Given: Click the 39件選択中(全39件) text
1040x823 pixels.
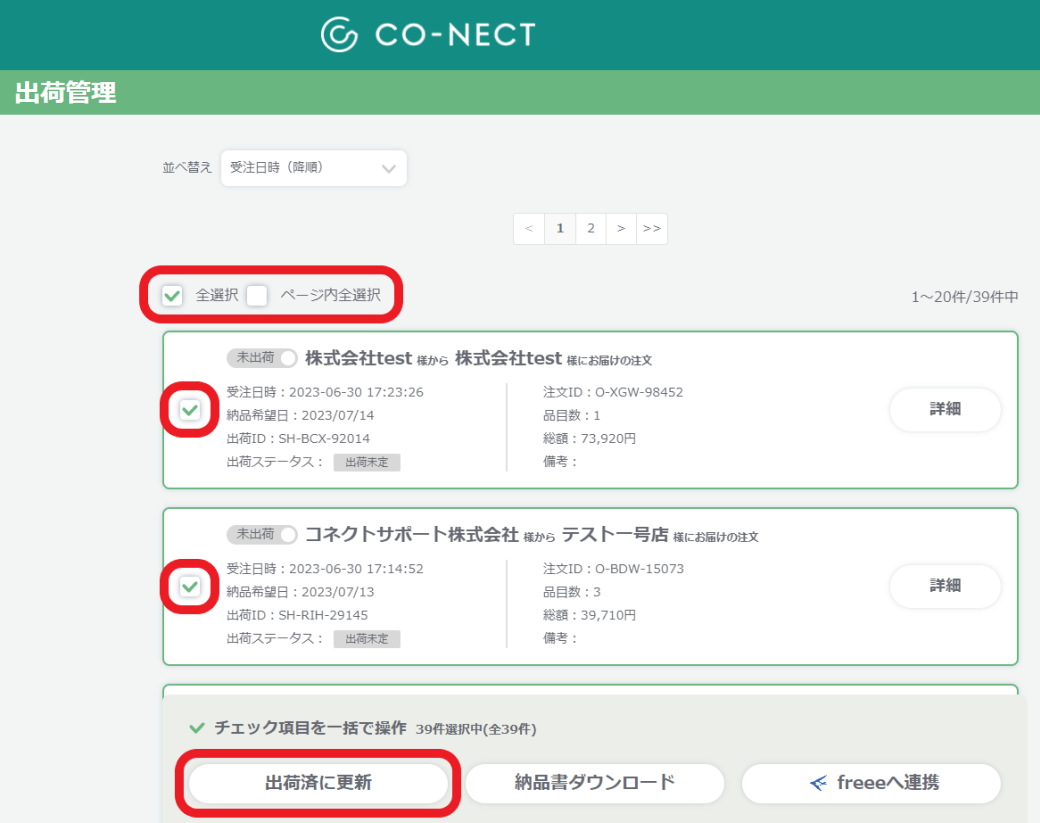Looking at the screenshot, I should click(476, 729).
